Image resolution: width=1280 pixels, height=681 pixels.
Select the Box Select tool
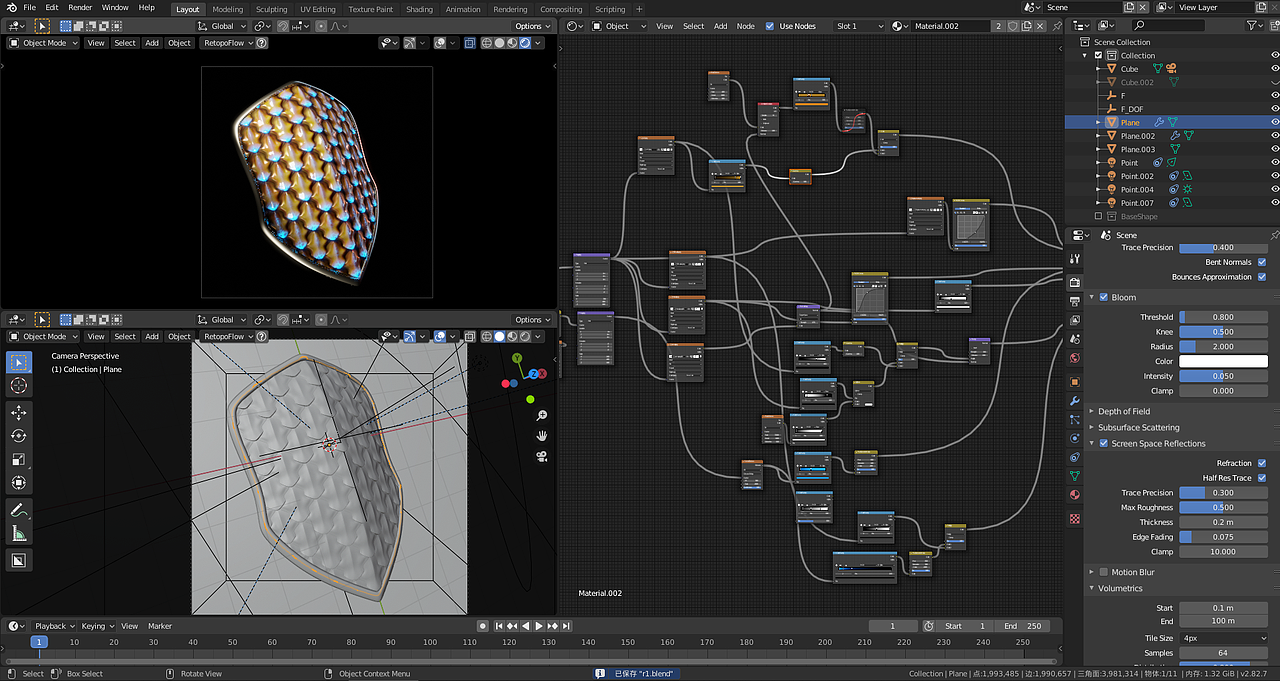(x=17, y=363)
